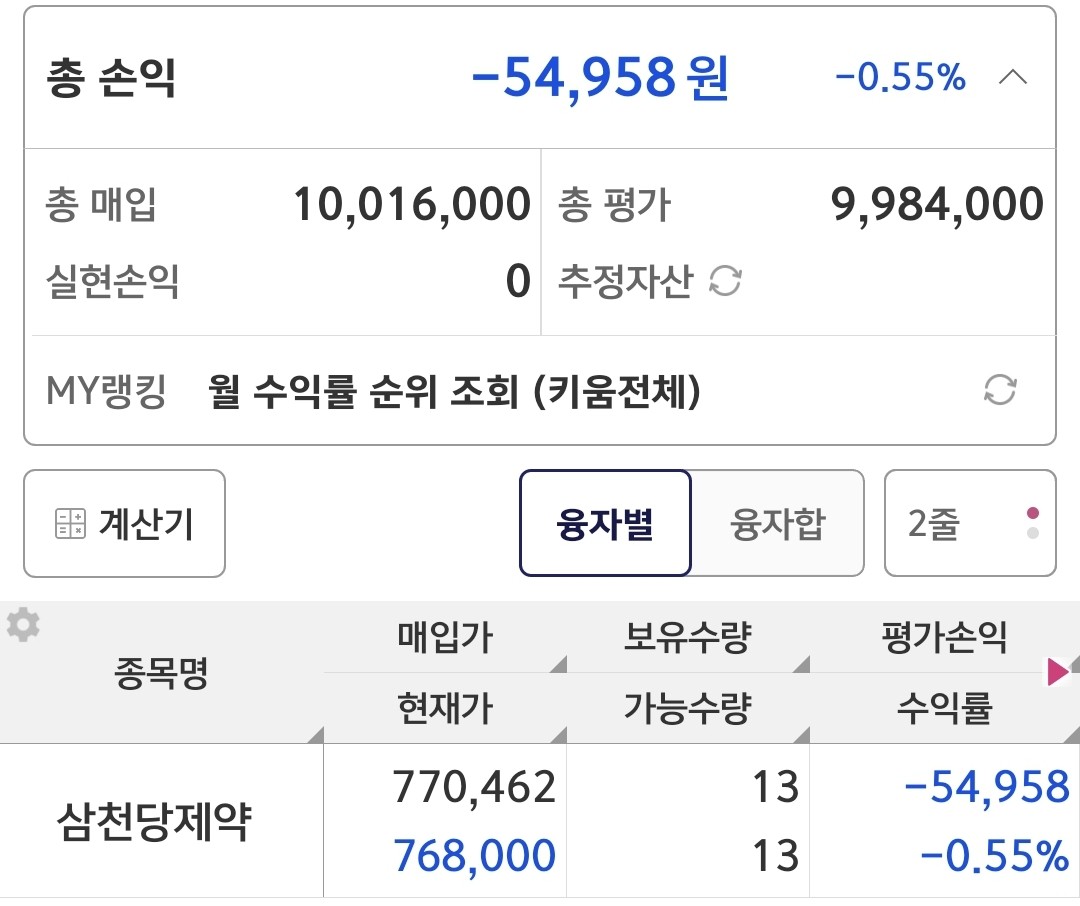Image resolution: width=1080 pixels, height=906 pixels.
Task: Tap the 가능수량 column header
Action: point(687,709)
